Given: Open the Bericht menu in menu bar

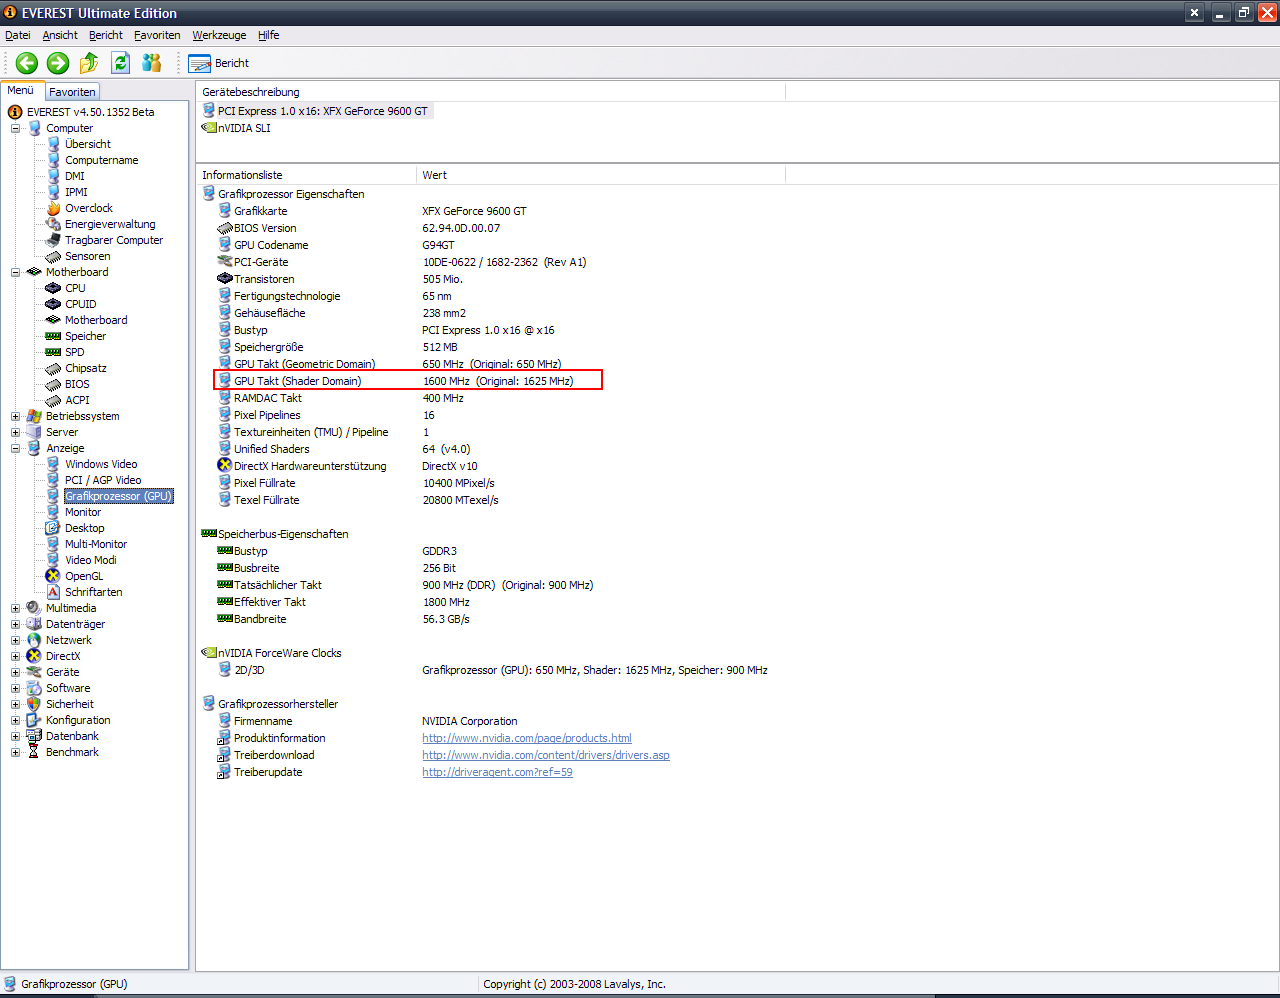Looking at the screenshot, I should coord(106,35).
